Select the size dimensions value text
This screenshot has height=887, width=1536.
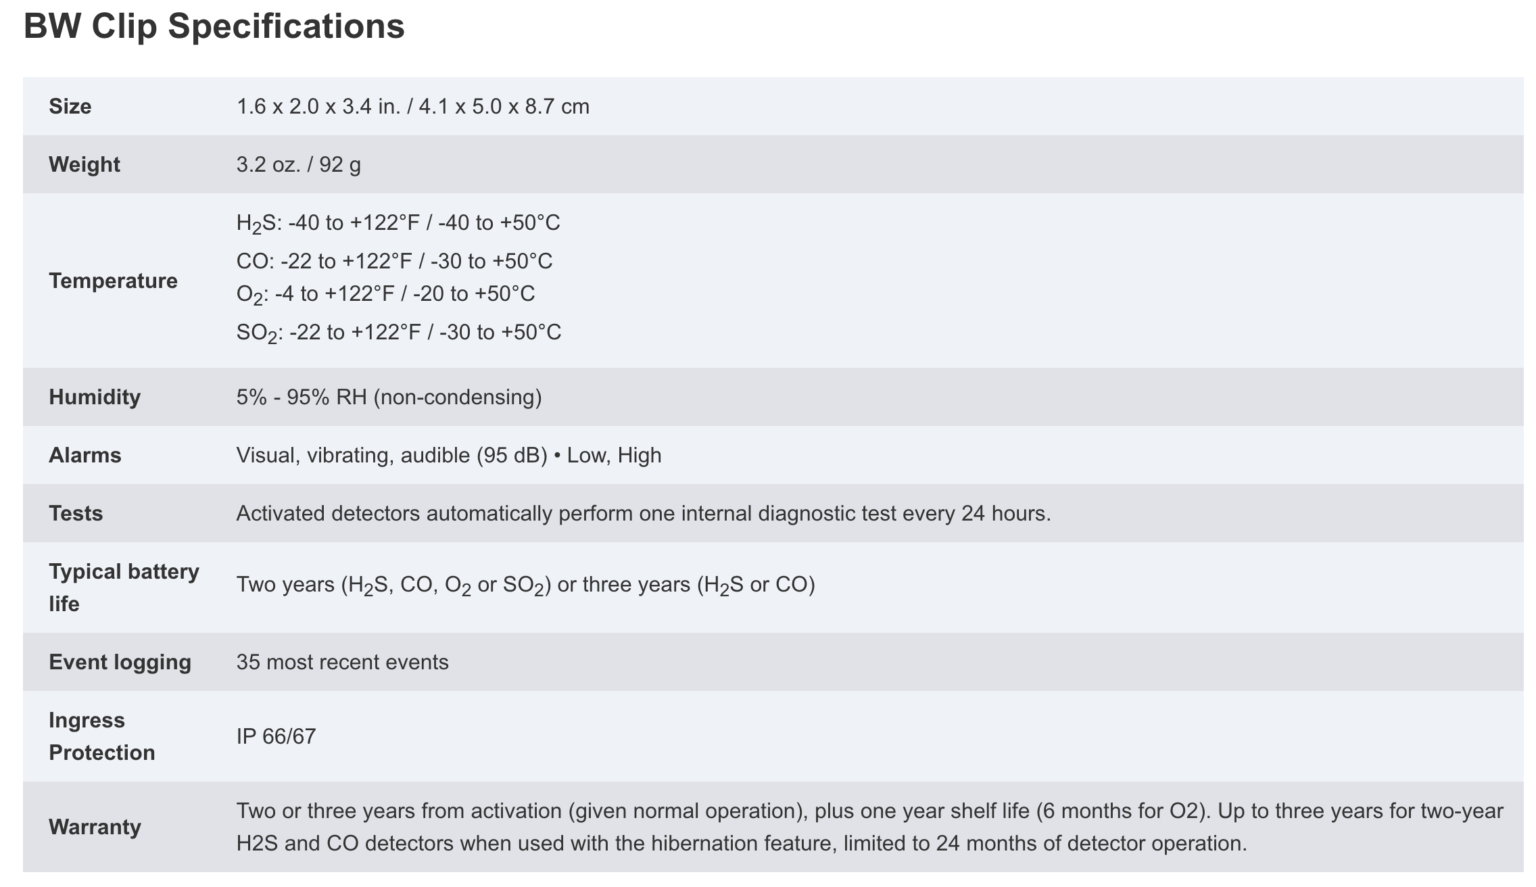412,106
